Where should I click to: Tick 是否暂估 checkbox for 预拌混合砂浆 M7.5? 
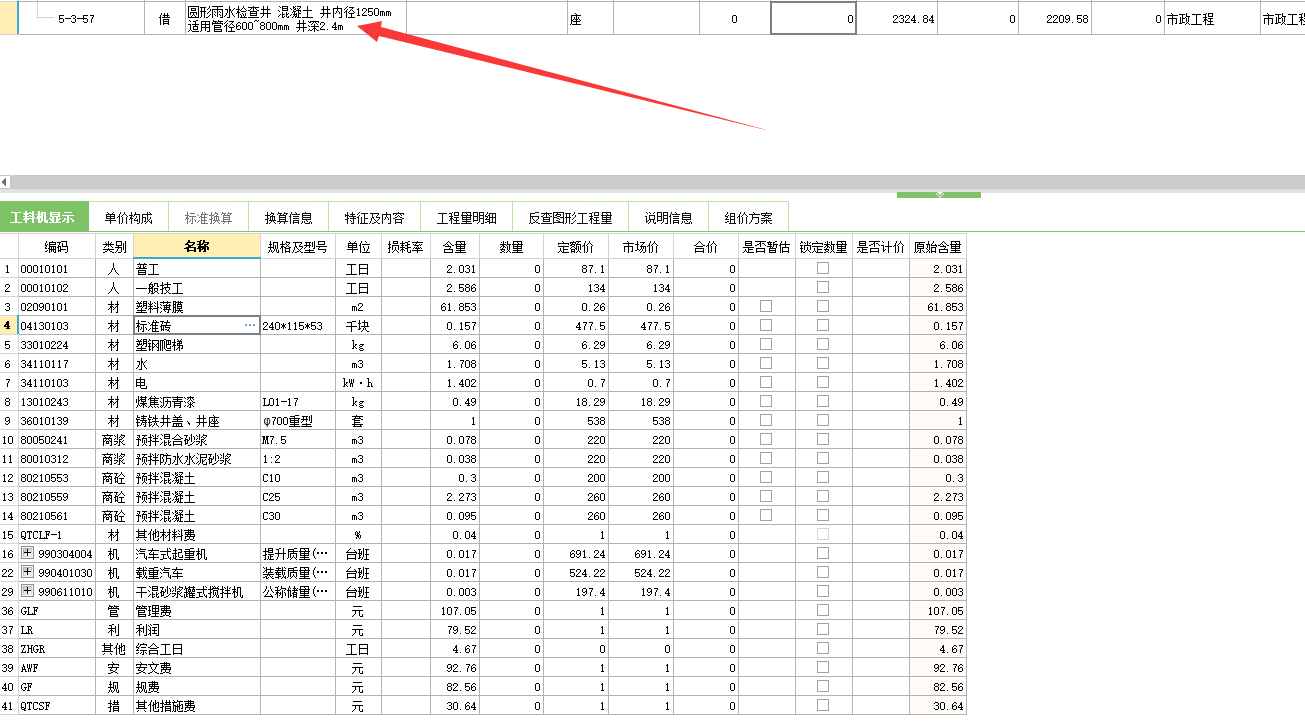[765, 439]
